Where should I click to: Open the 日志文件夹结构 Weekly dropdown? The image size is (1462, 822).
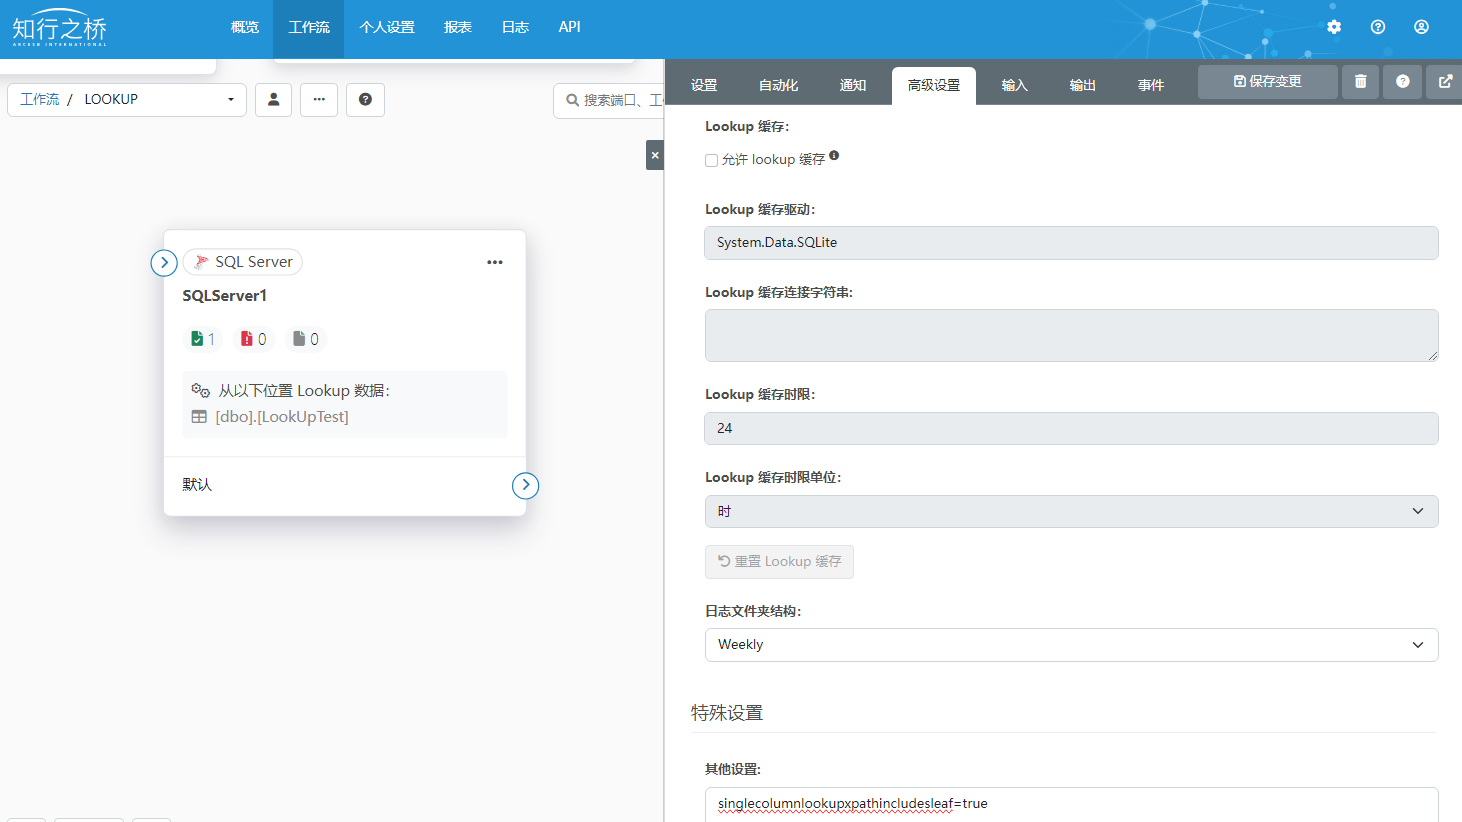point(1071,645)
